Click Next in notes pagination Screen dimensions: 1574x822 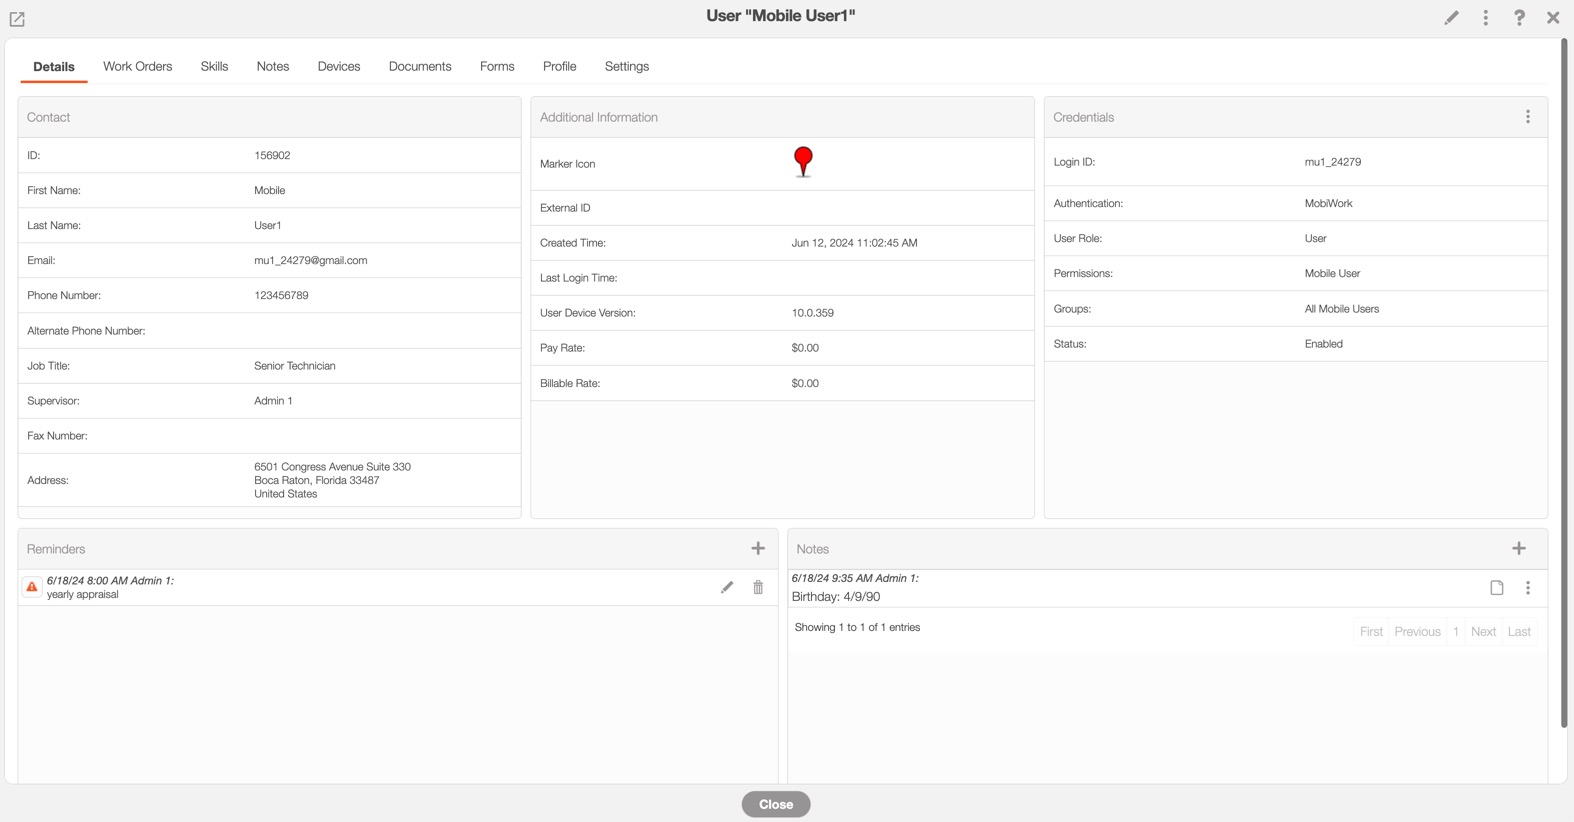(x=1483, y=631)
